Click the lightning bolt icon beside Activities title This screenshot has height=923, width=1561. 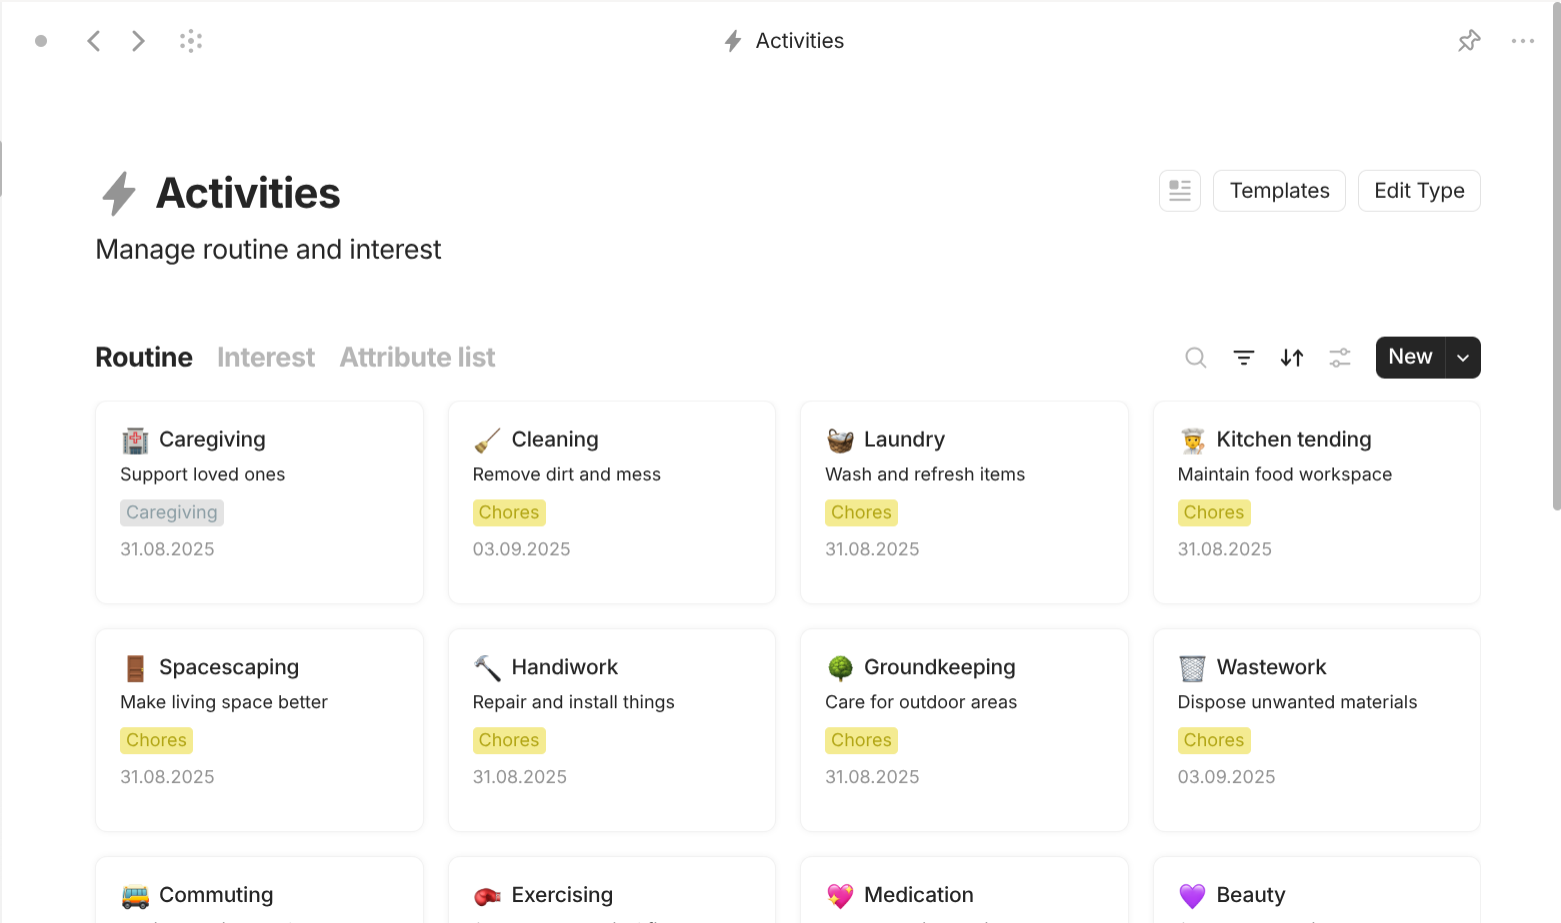click(117, 193)
